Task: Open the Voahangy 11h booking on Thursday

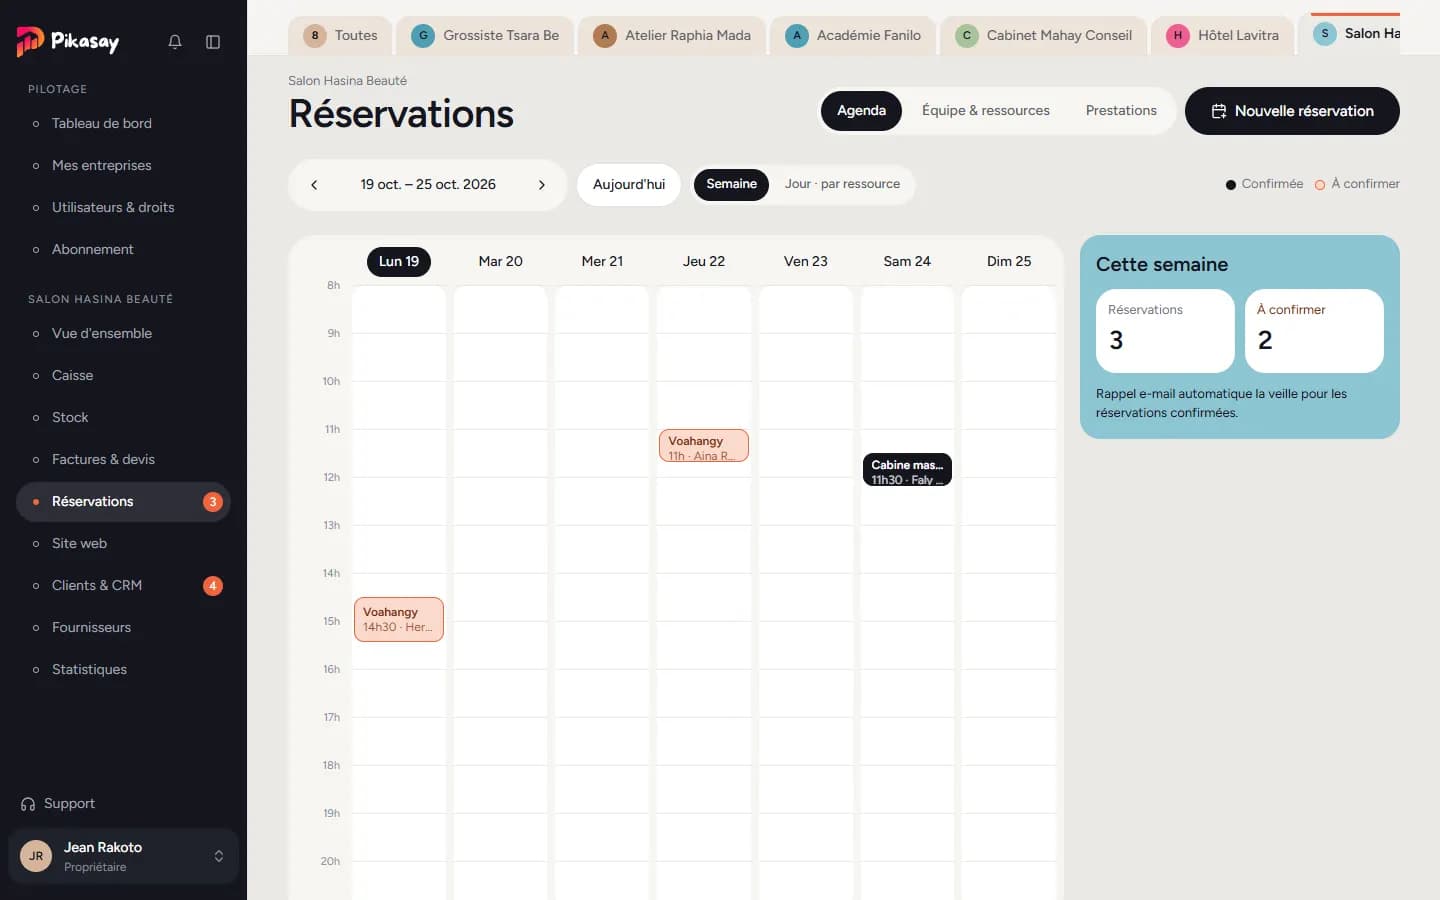Action: point(703,446)
